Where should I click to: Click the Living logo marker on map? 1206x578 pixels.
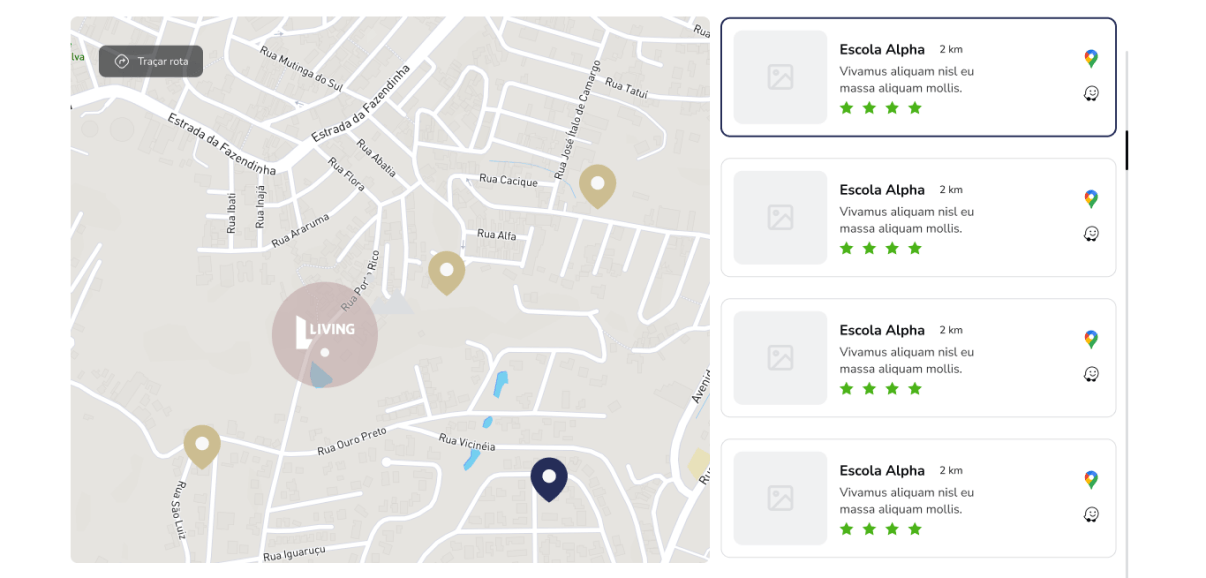pos(325,334)
